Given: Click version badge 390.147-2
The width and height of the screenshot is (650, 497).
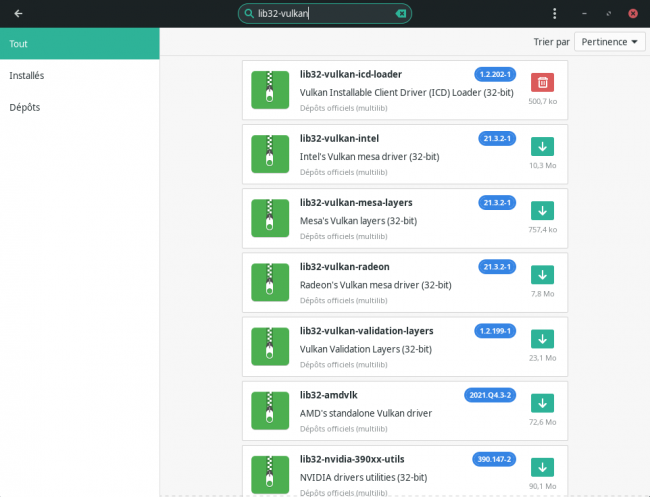Looking at the screenshot, I should 494,459.
